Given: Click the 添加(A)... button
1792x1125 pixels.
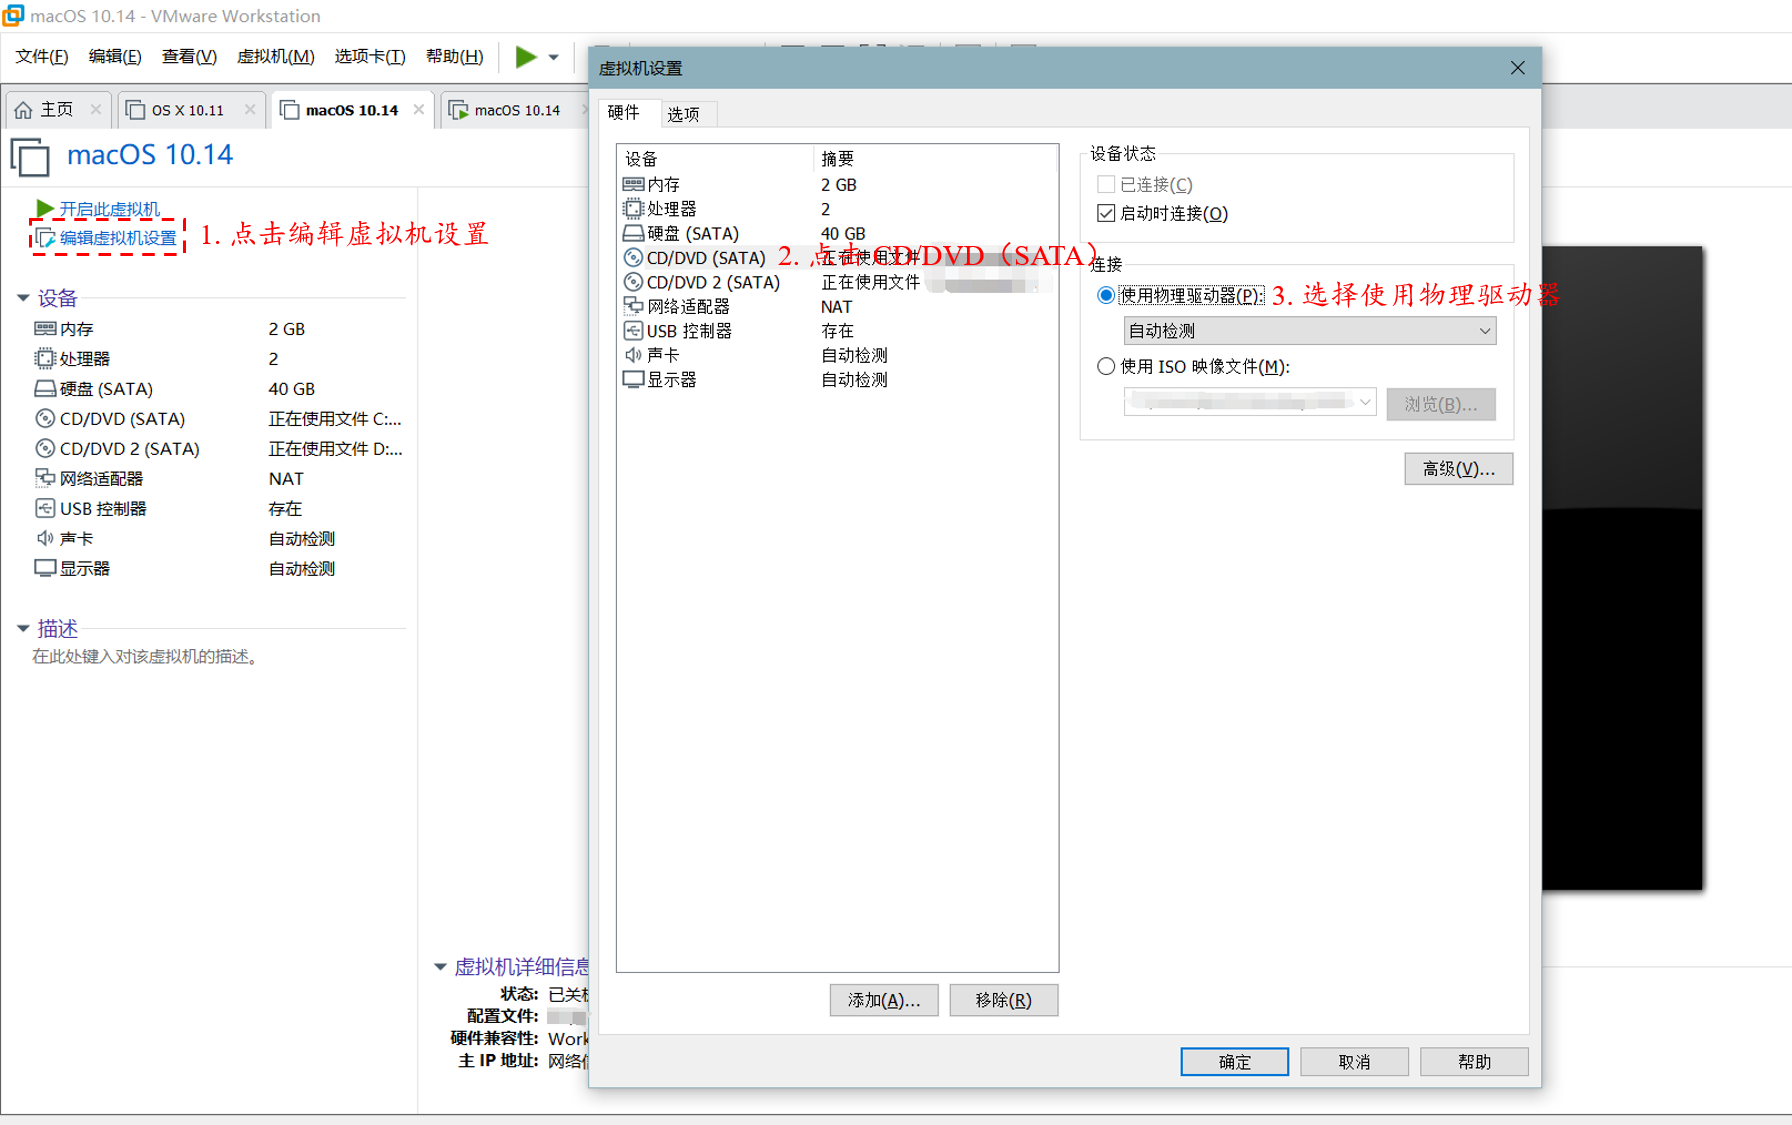Looking at the screenshot, I should [x=884, y=1000].
